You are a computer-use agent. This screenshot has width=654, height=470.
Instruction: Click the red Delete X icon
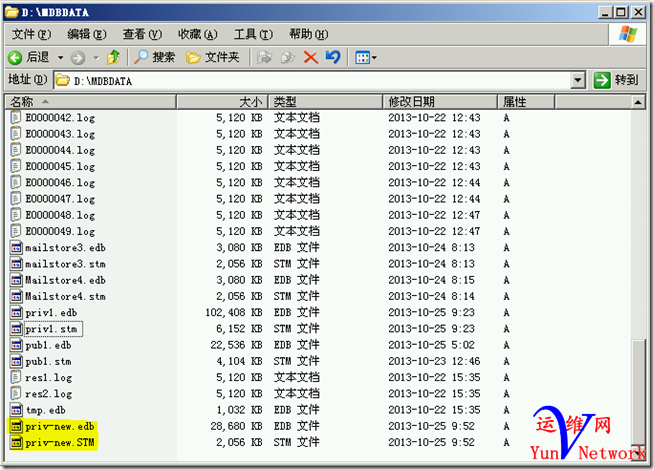[x=311, y=58]
